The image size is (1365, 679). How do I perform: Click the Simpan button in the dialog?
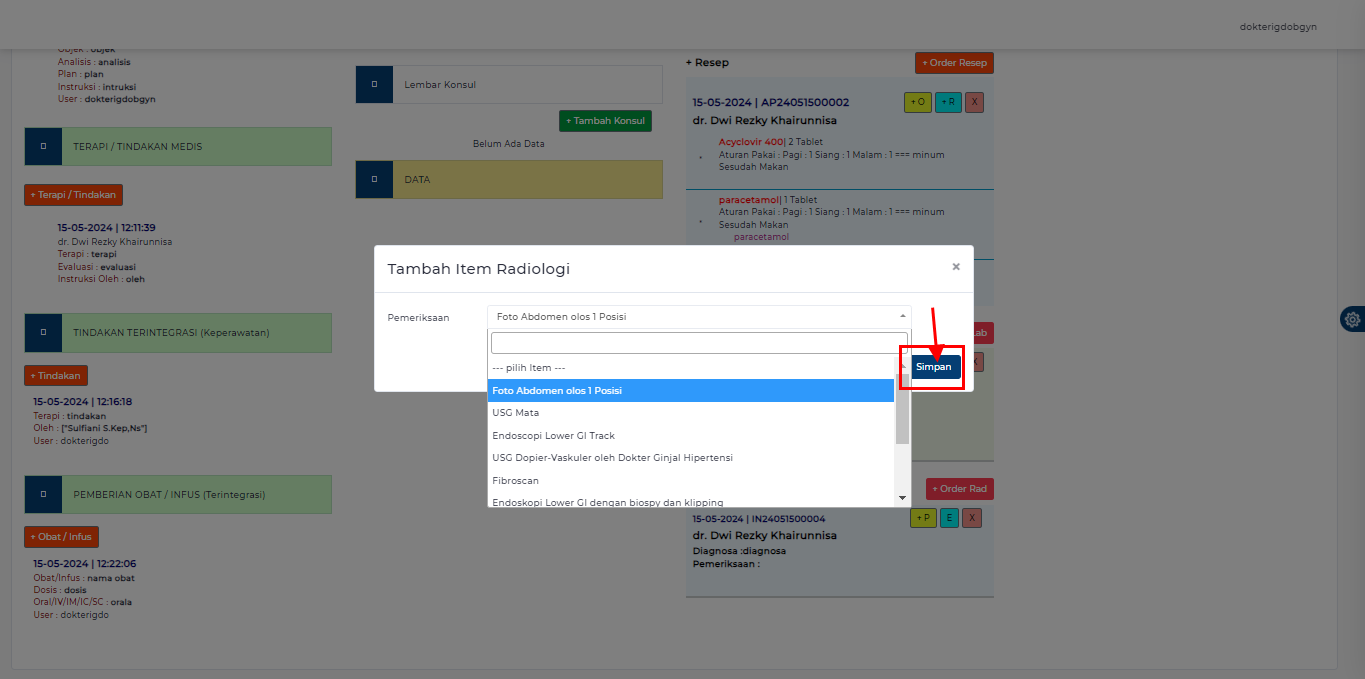934,367
